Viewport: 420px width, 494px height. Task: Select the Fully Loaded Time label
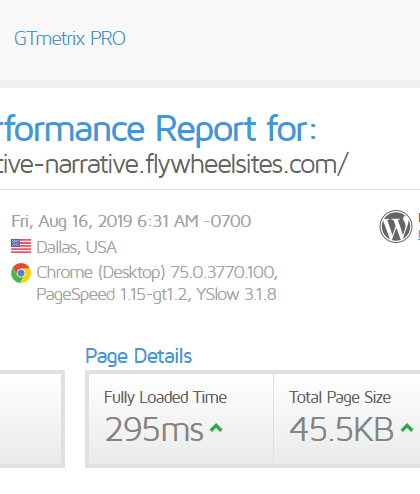coord(165,397)
